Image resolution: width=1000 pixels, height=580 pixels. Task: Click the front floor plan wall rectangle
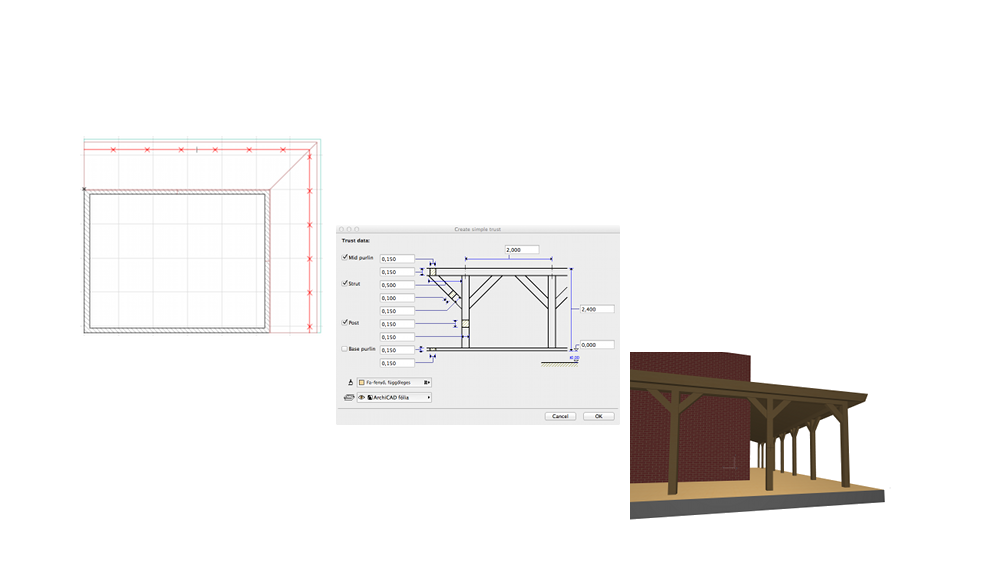point(177,260)
